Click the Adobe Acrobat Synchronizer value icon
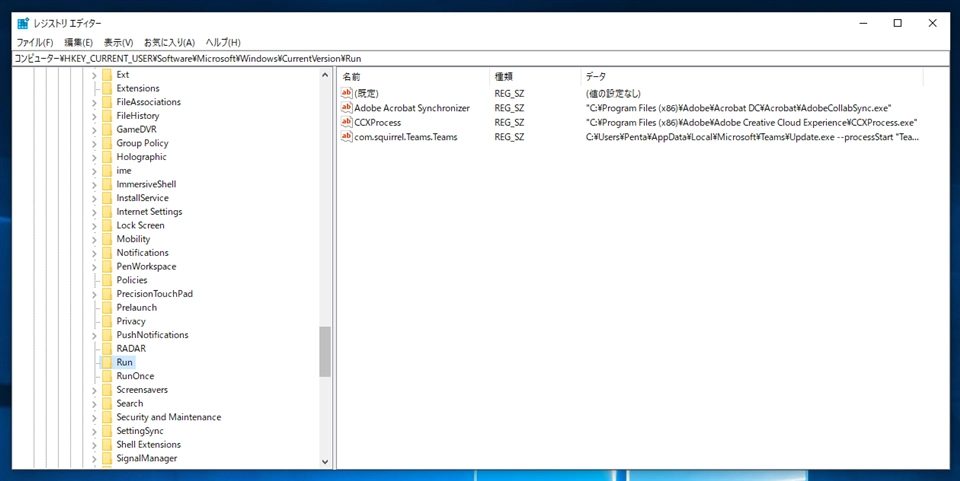 click(x=347, y=108)
